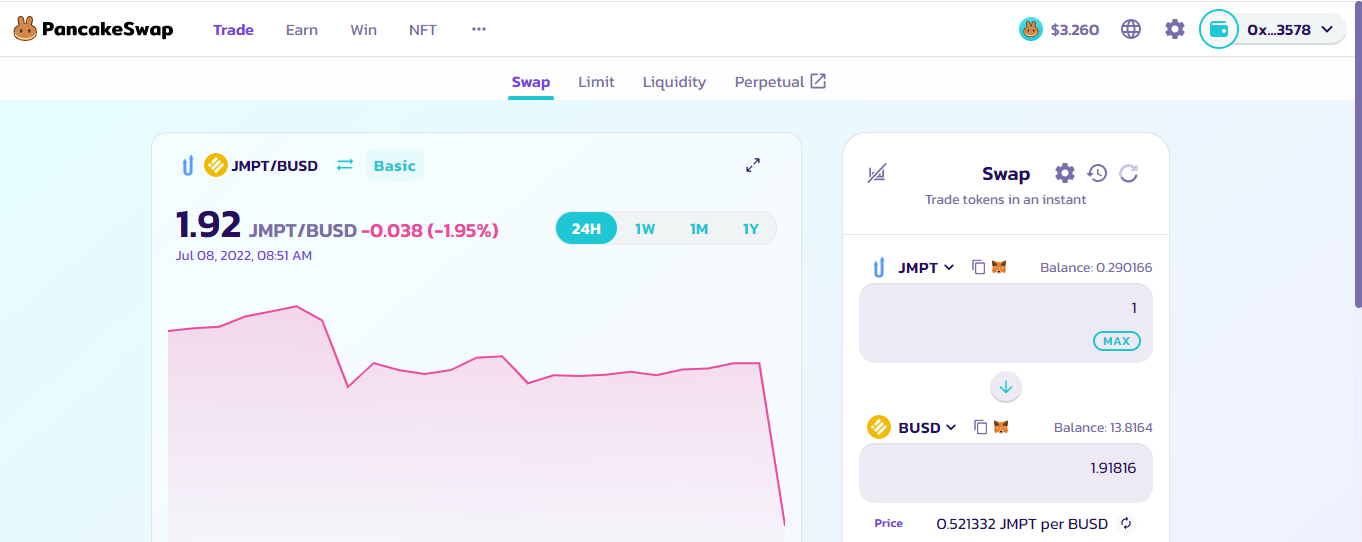Click the 0.521332 JMPT per BUSD price
The width and height of the screenshot is (1362, 542).
pos(1022,523)
